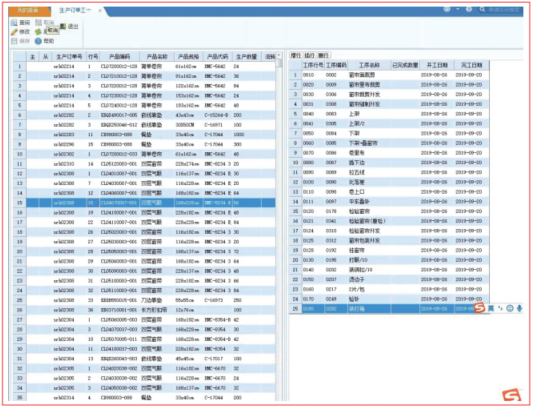Click the 保存 save disk icon
Screen dimensions: 534x410
[x=14, y=41]
